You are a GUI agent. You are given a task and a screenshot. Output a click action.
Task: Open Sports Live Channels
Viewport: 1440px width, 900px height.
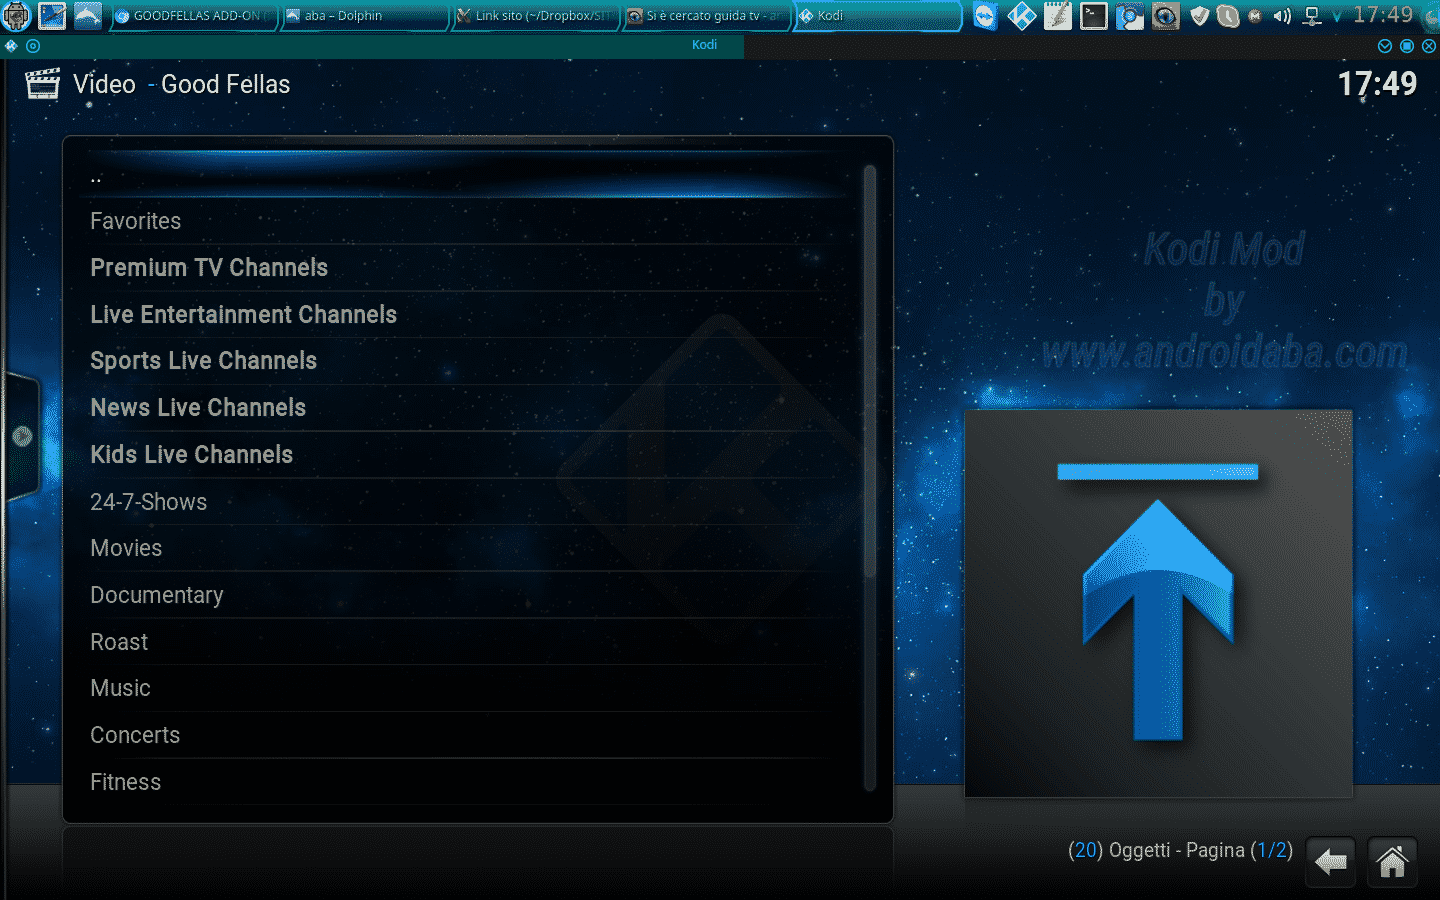point(470,361)
